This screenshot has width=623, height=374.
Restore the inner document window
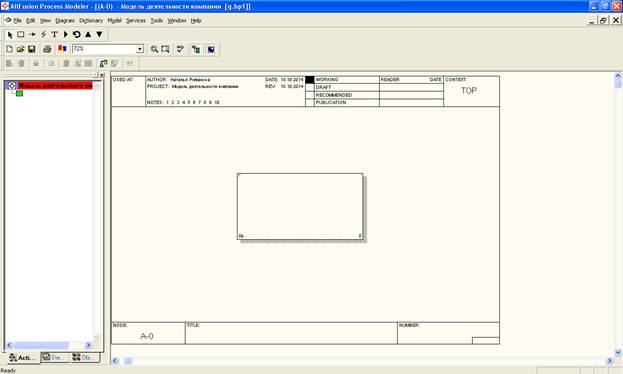pyautogui.click(x=604, y=20)
